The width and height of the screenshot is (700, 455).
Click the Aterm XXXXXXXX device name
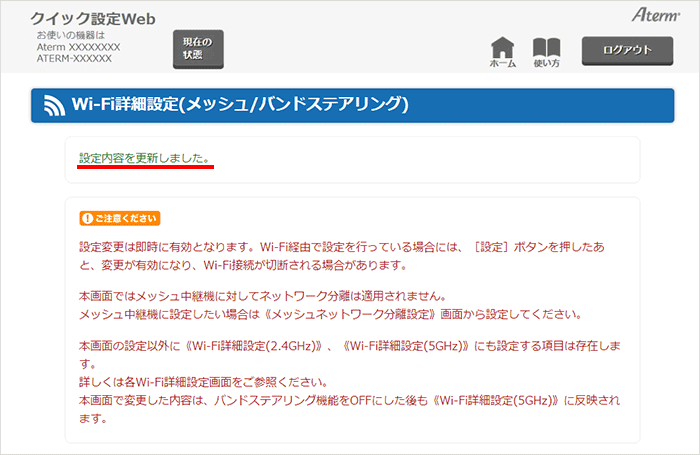click(78, 47)
